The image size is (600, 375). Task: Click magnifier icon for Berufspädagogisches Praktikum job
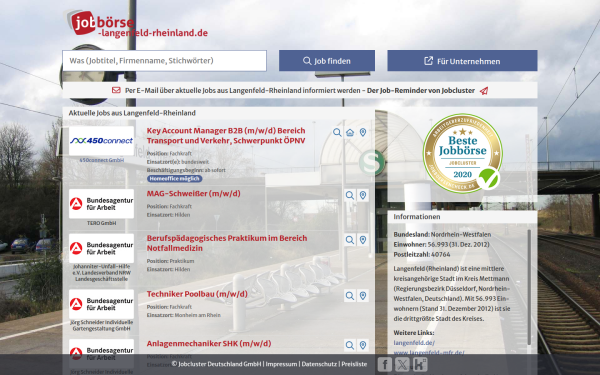350,240
